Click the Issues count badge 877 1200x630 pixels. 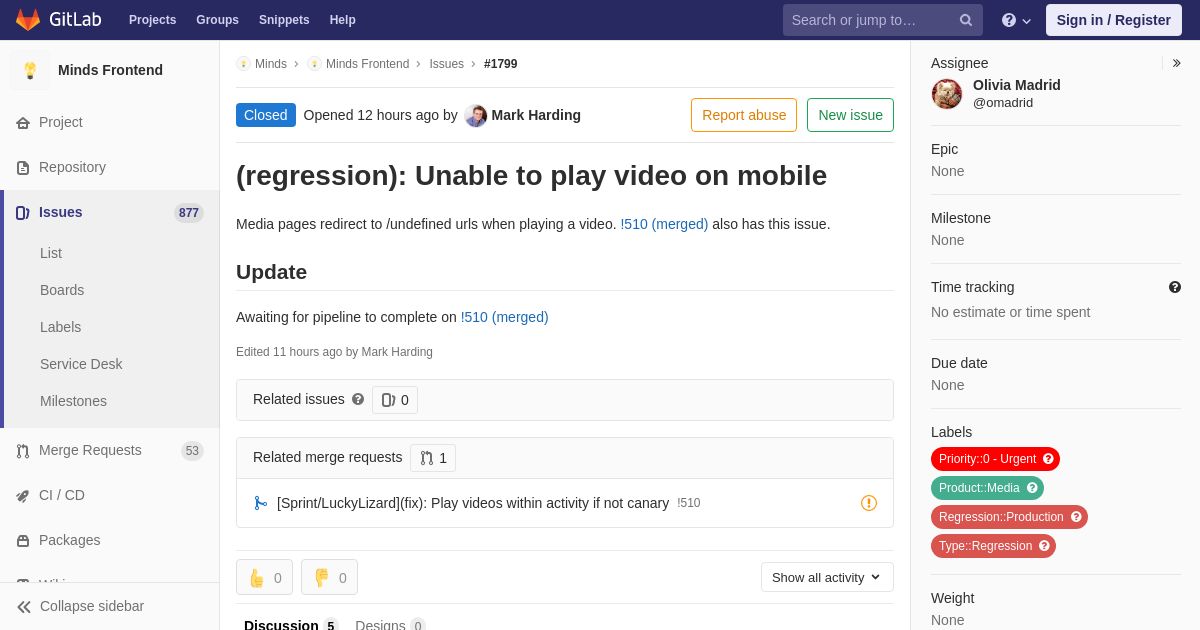tap(189, 213)
